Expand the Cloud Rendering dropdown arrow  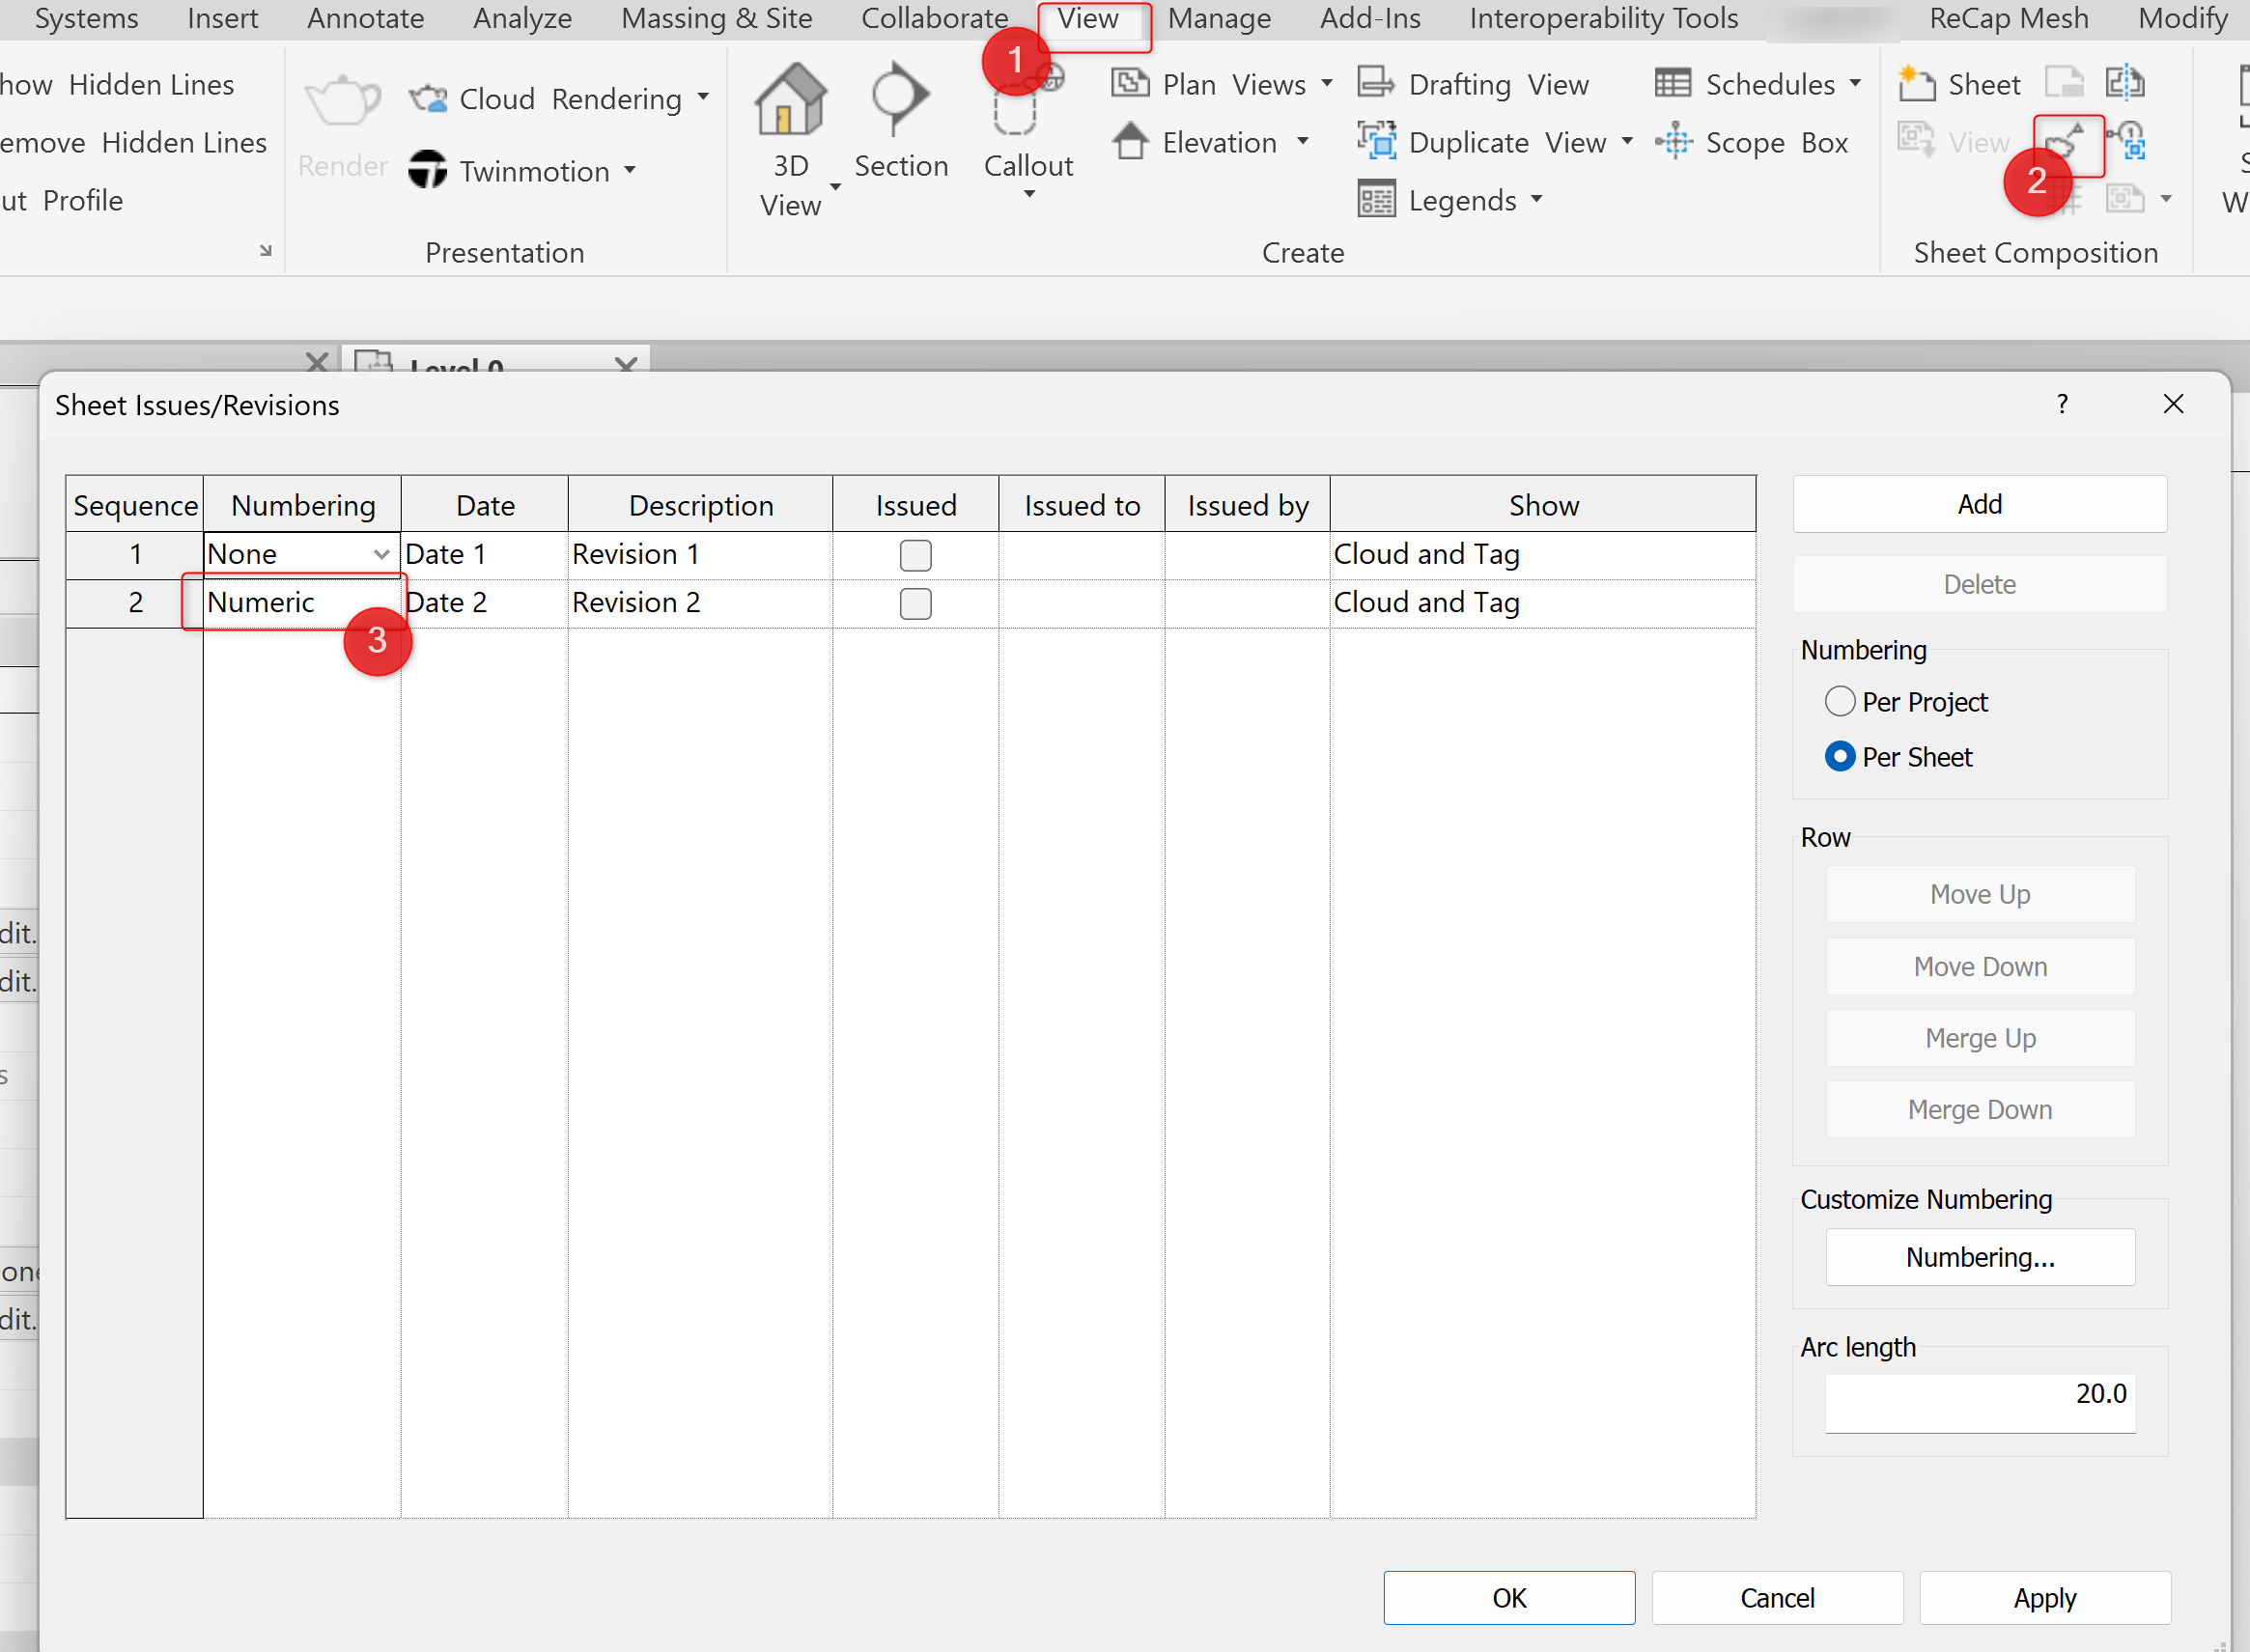703,97
